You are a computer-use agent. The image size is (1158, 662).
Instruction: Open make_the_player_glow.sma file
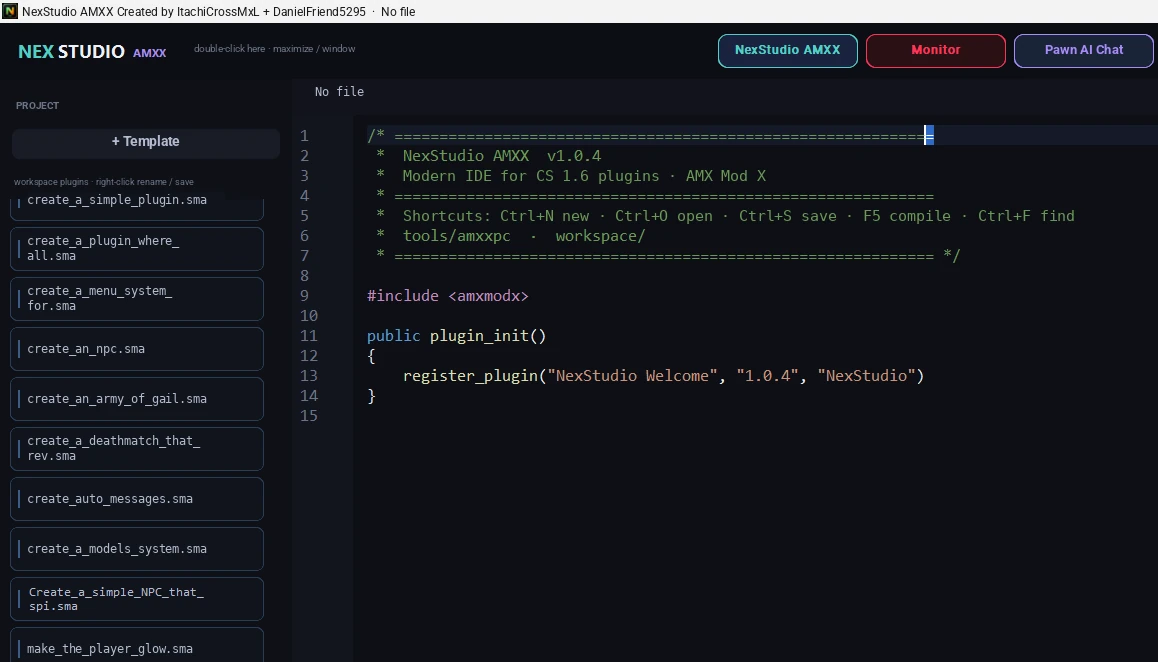[137, 646]
